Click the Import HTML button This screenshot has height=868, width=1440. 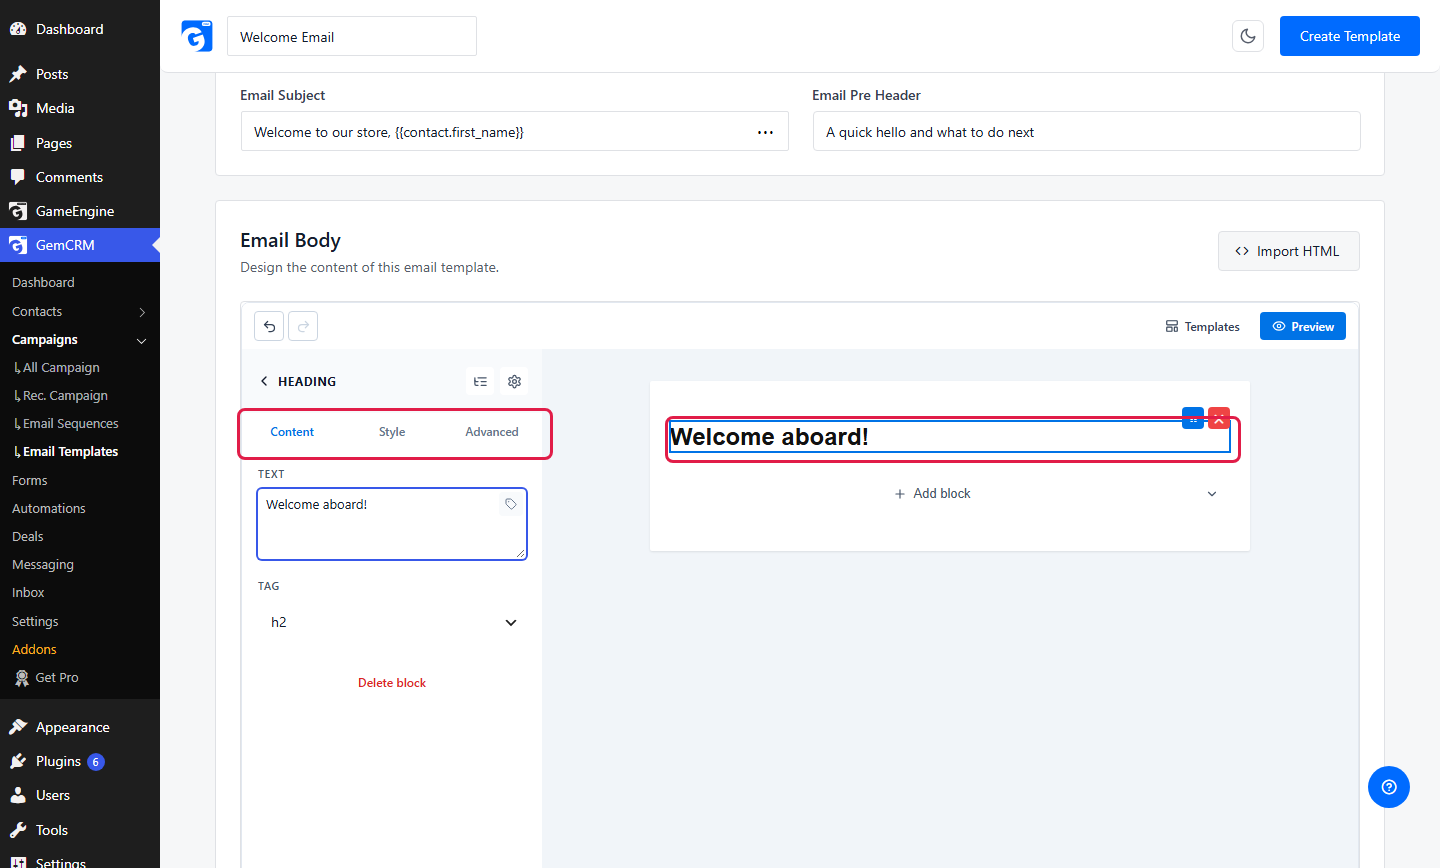pyautogui.click(x=1289, y=251)
